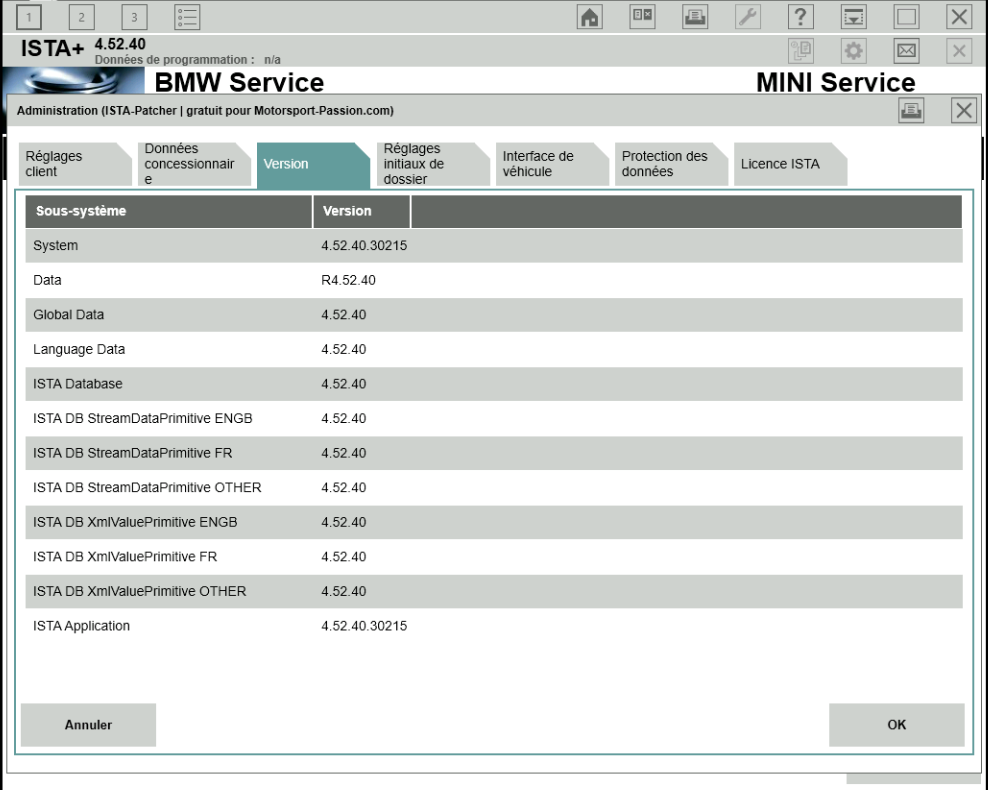
Task: Select the Global Data row
Action: 494,315
